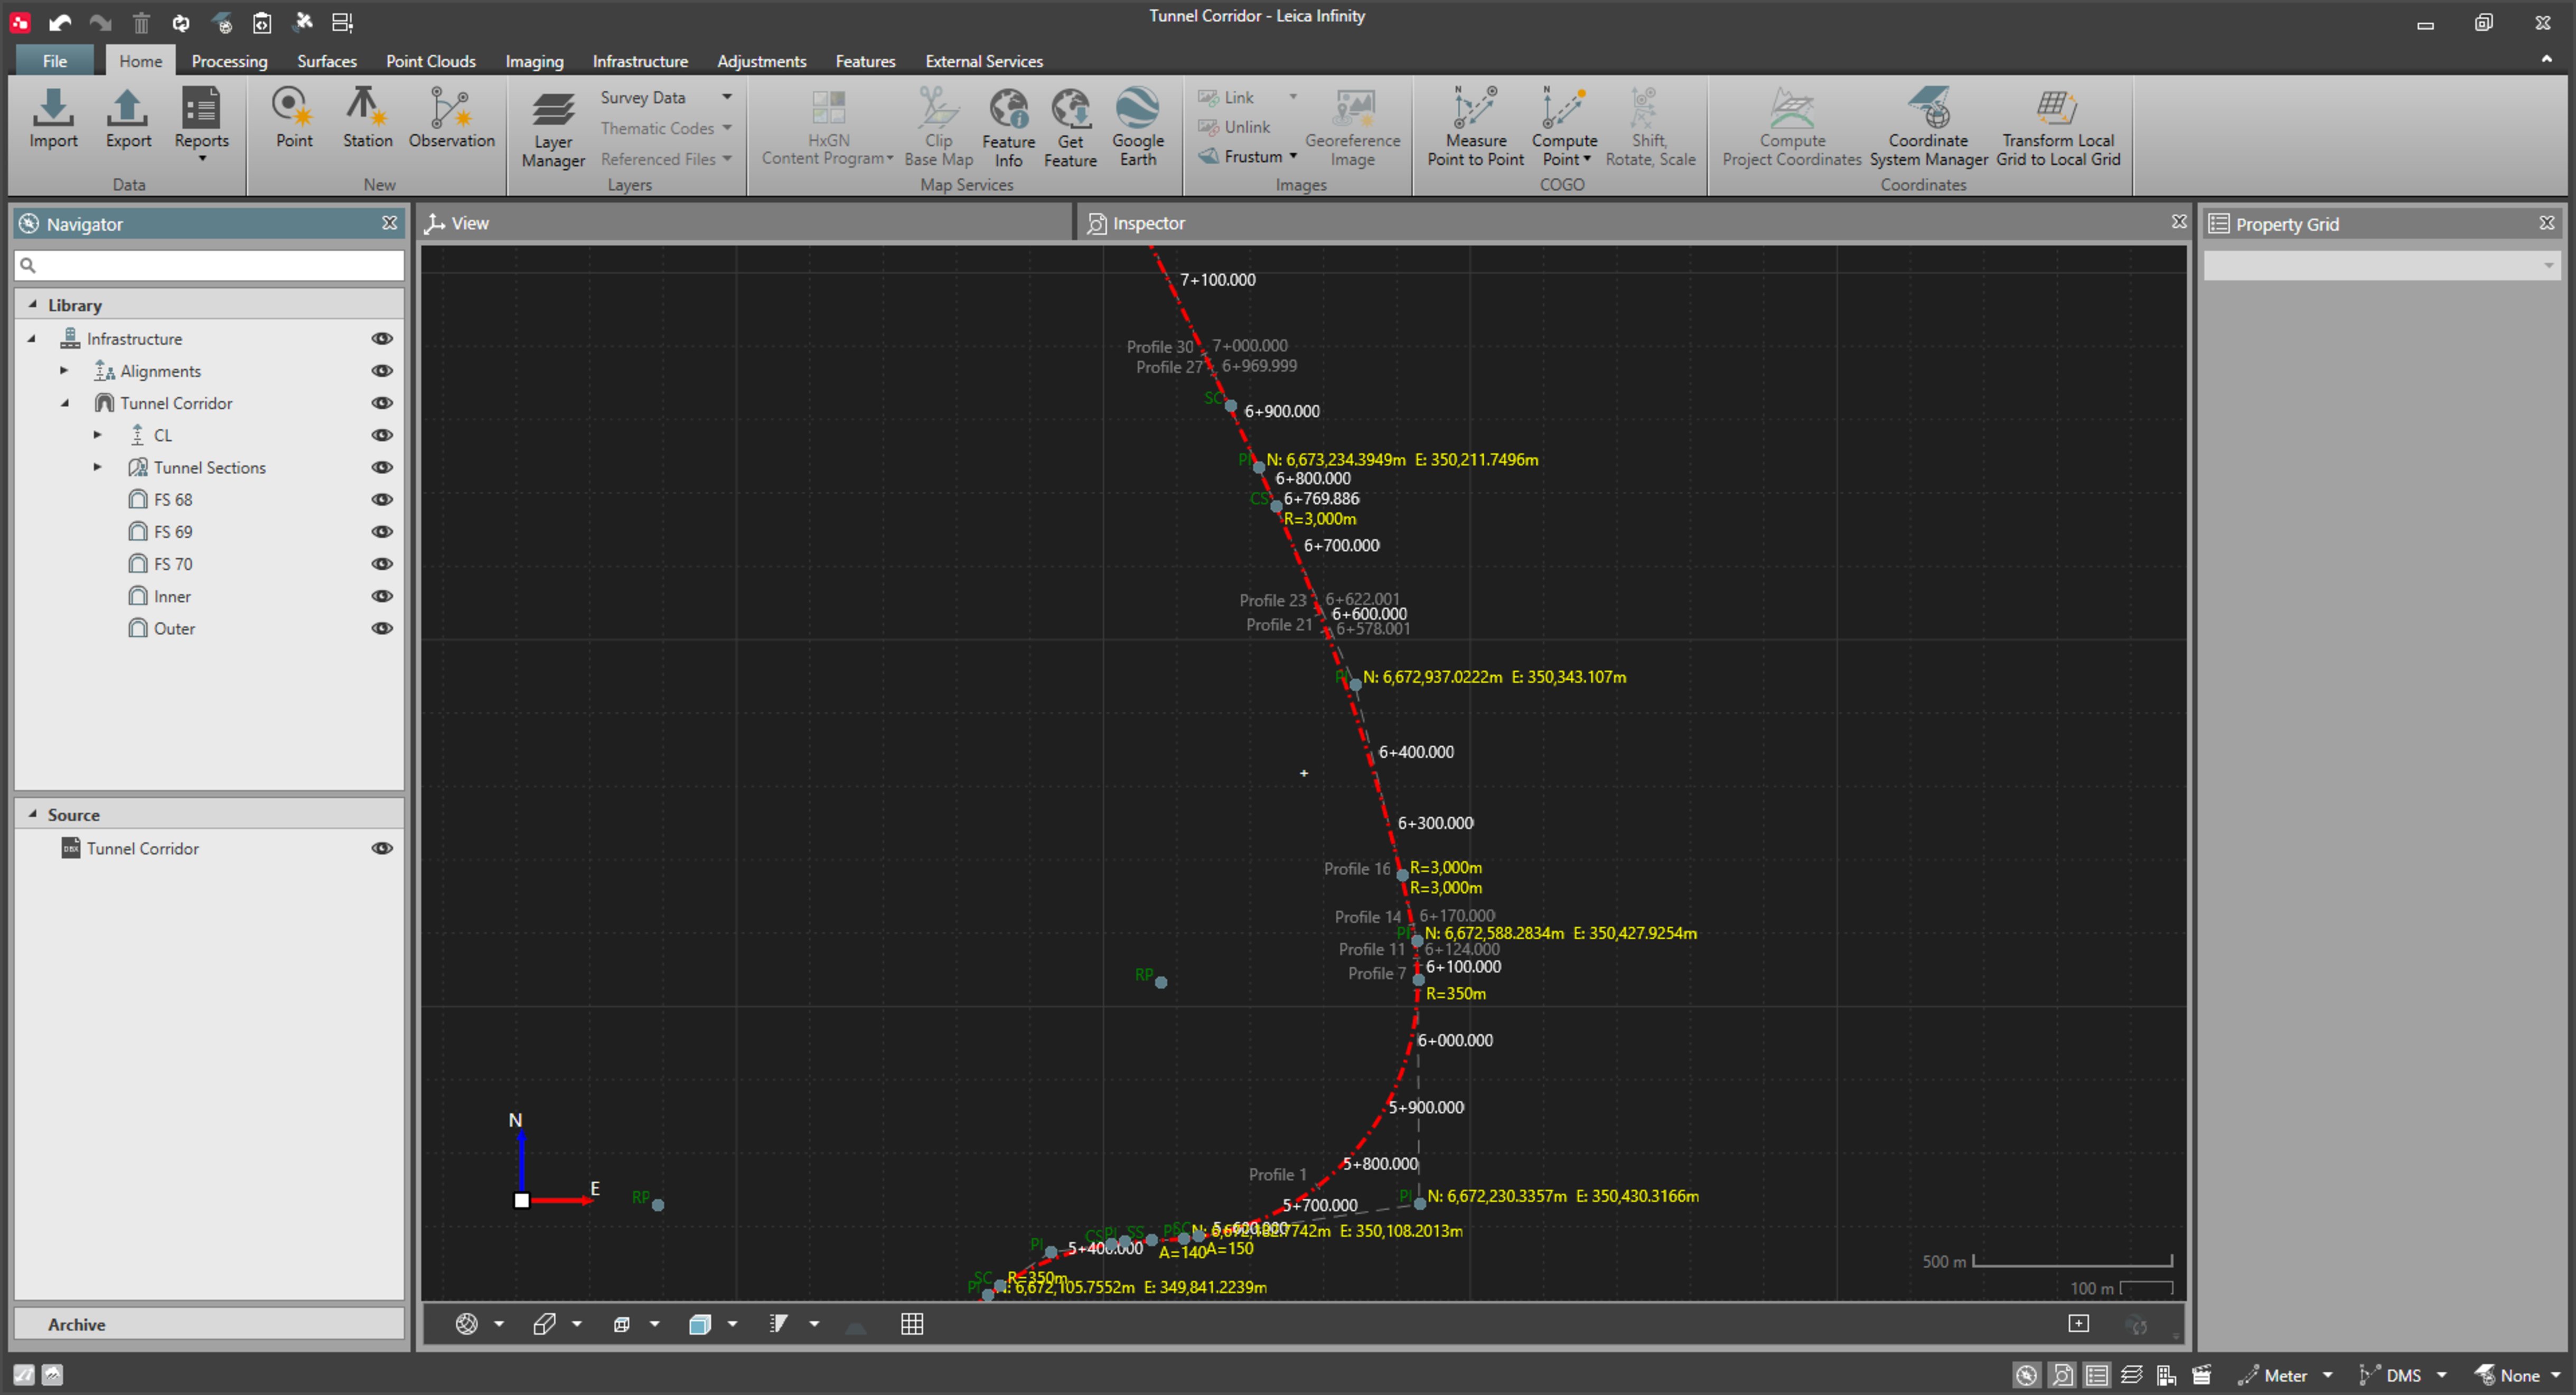The image size is (2576, 1395).
Task: Expand the Alignments tree node
Action: [64, 370]
